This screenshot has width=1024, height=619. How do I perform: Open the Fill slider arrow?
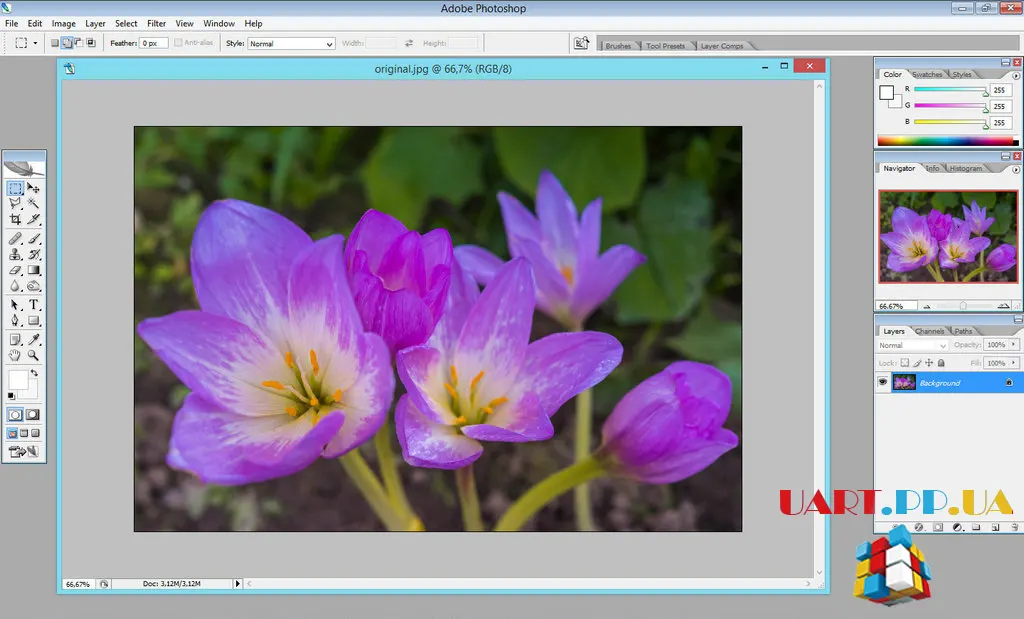(1014, 362)
